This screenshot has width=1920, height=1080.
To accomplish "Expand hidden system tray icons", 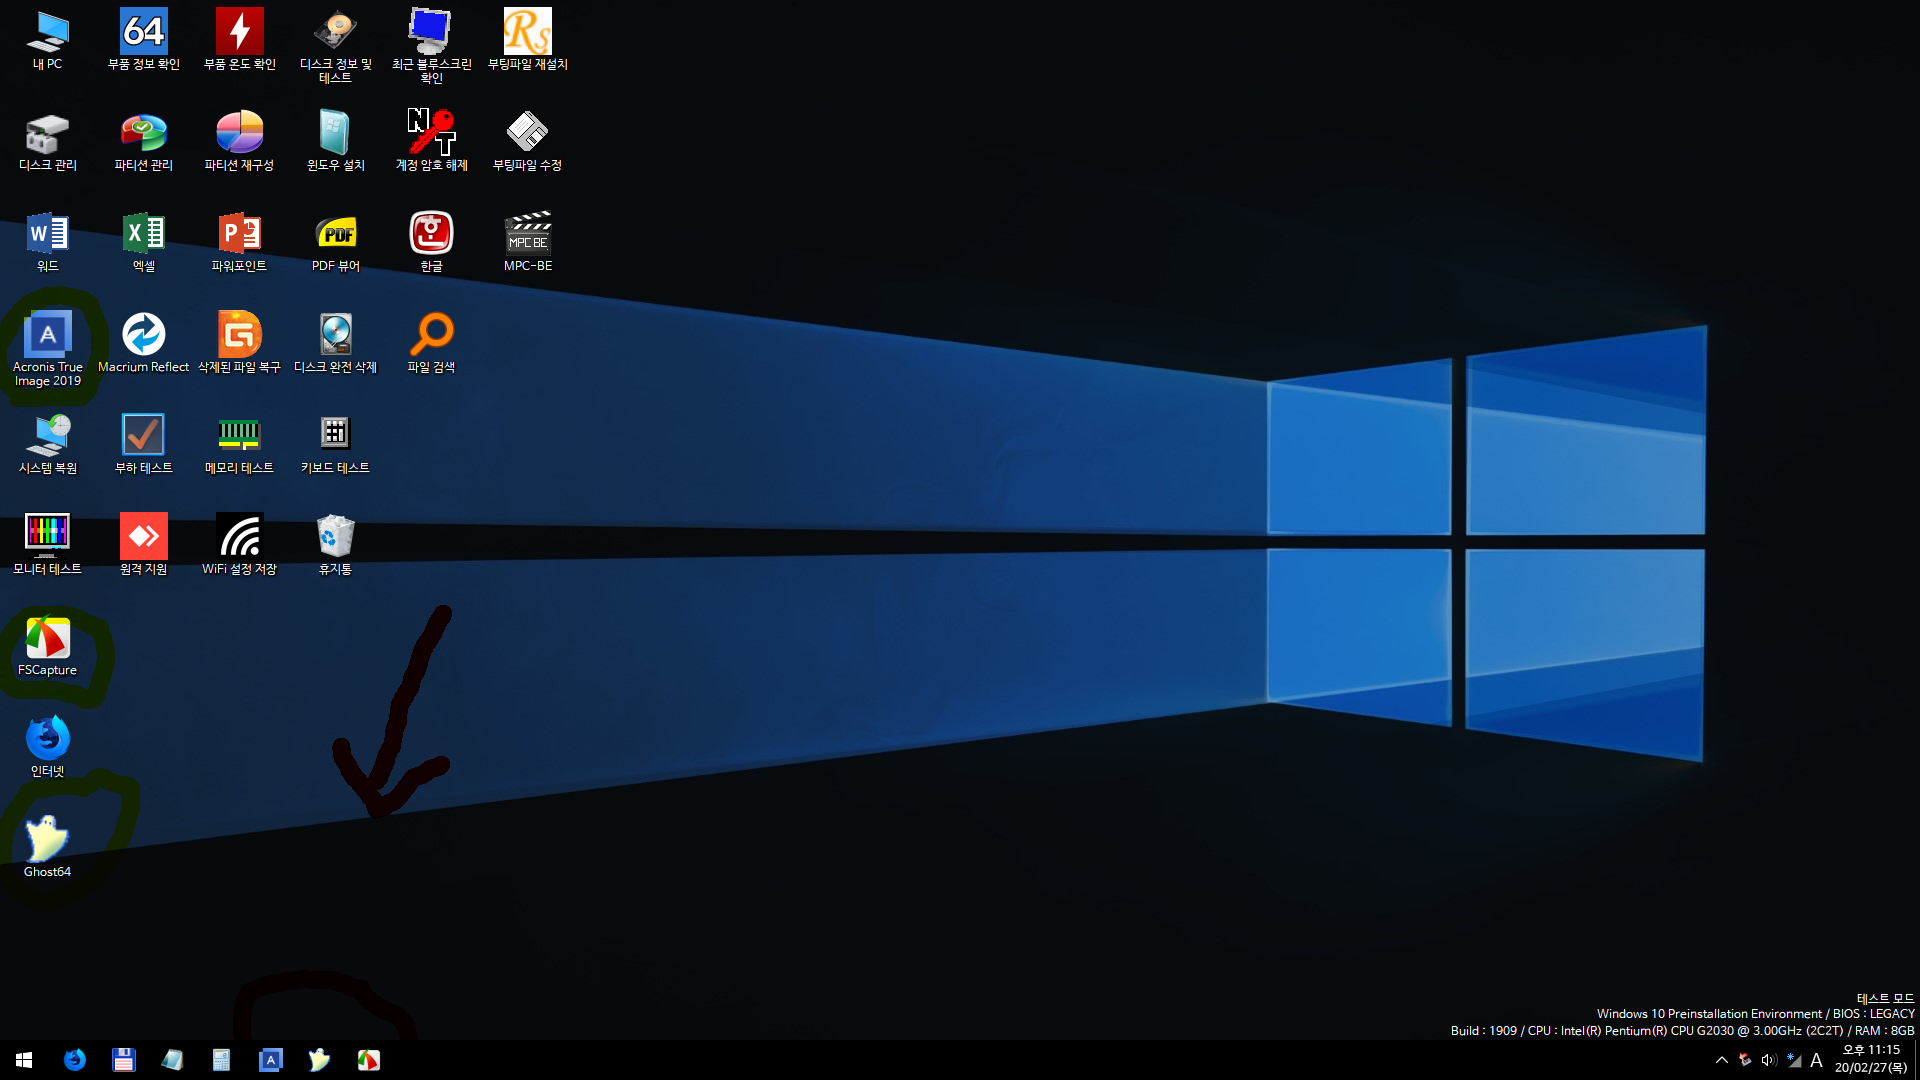I will click(1721, 1060).
